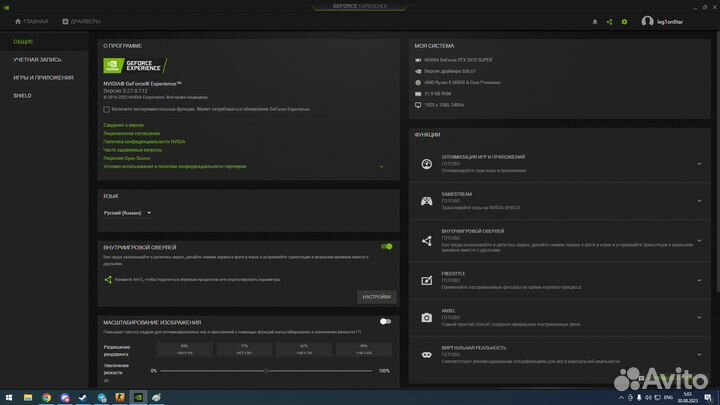
Task: Open the green settings gear icon
Action: [x=624, y=22]
